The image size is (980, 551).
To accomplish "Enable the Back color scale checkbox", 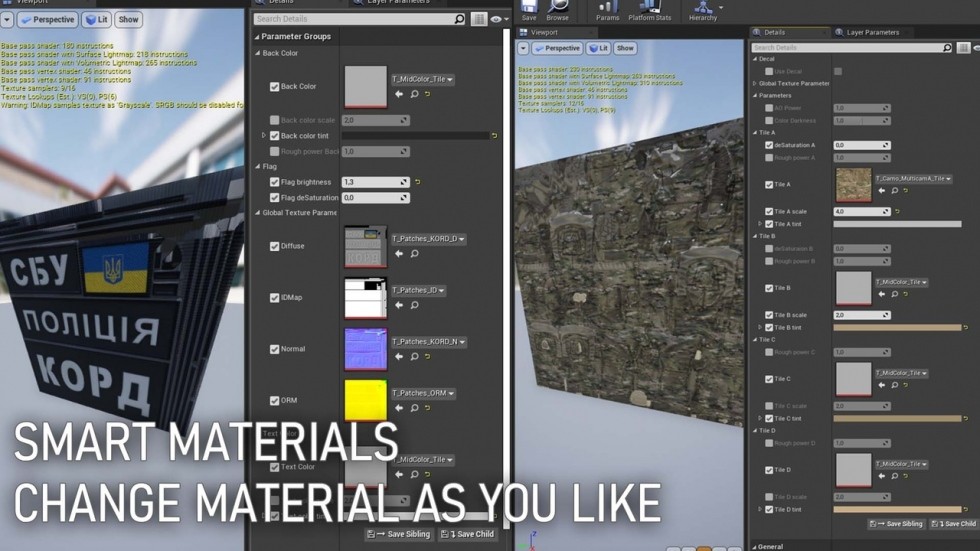I will tap(274, 120).
